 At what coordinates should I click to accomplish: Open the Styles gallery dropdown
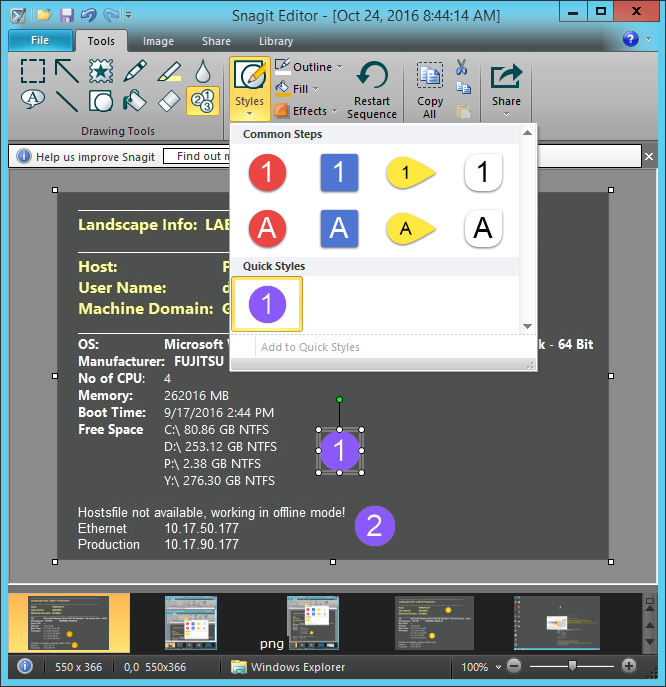pos(250,89)
